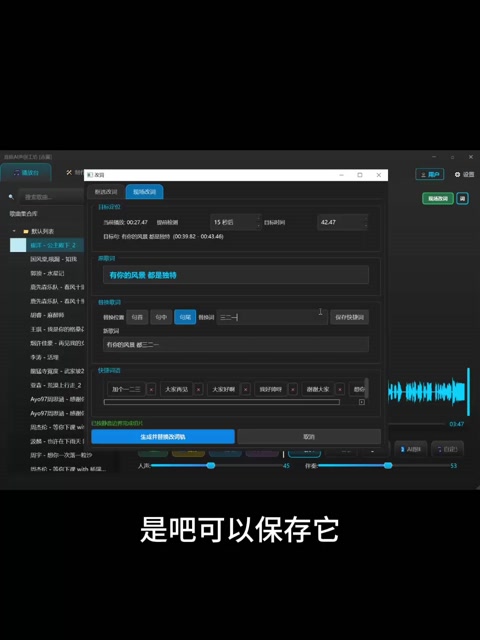Open the main window tab with the tools icon
480x640 pixels.
pyautogui.click(x=73, y=173)
